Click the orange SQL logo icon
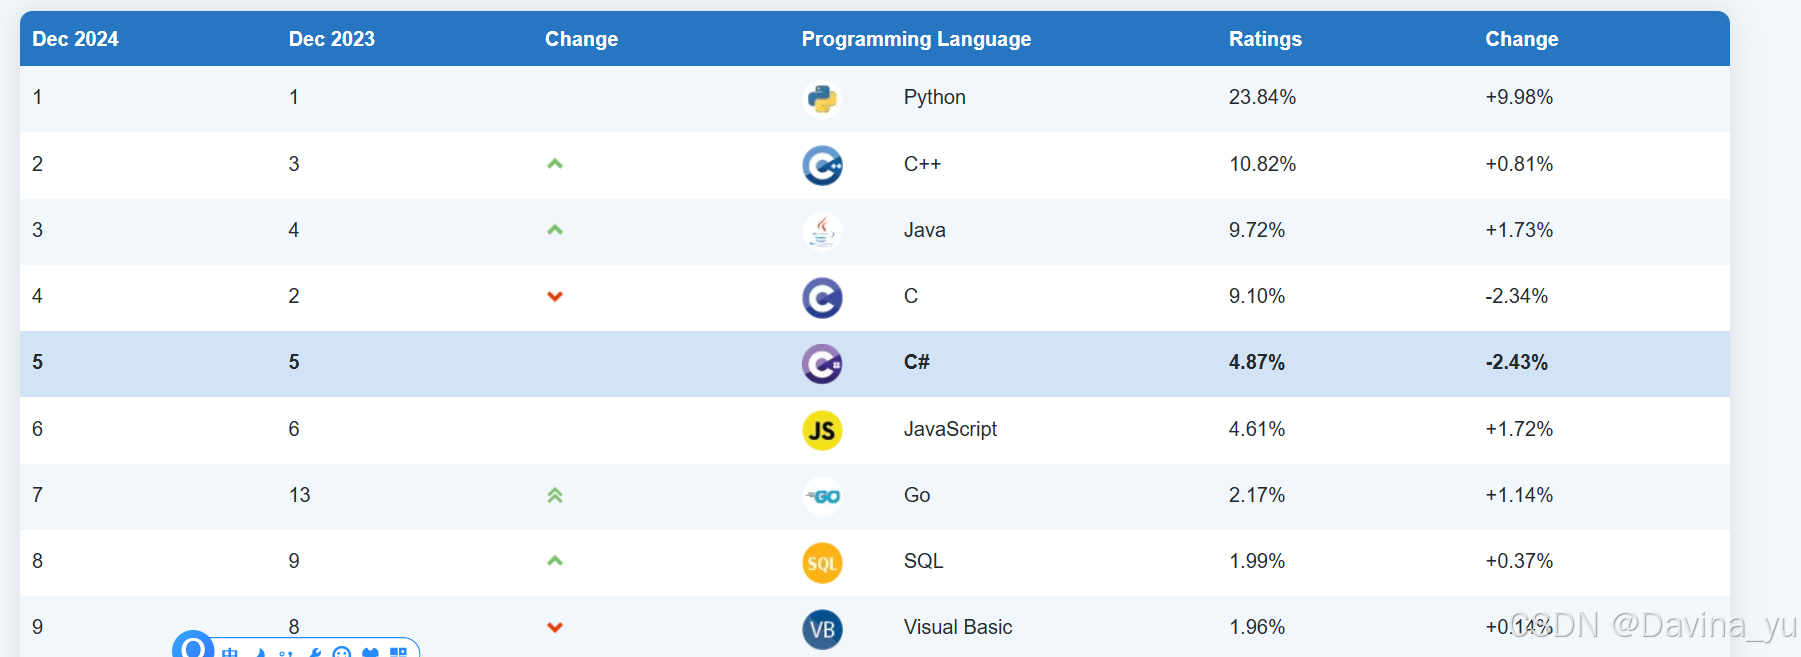 pyautogui.click(x=822, y=563)
